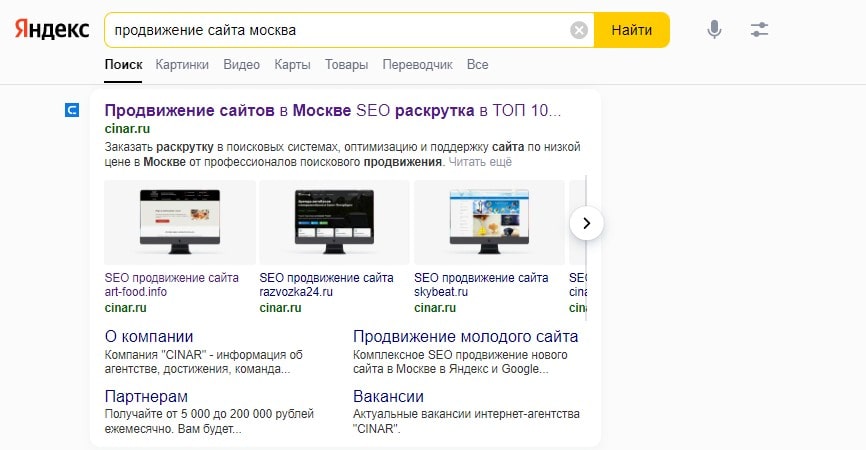Open the Партнерам sitelink
Image resolution: width=866 pixels, height=450 pixels.
point(146,396)
